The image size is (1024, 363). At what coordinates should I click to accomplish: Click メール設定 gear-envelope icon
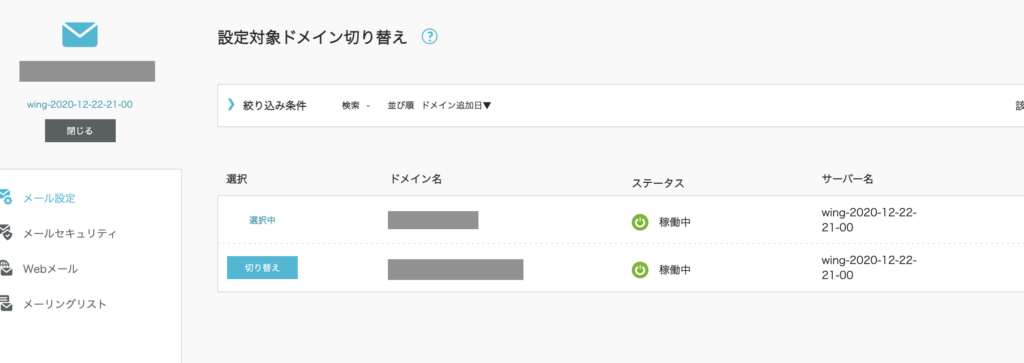[x=5, y=197]
